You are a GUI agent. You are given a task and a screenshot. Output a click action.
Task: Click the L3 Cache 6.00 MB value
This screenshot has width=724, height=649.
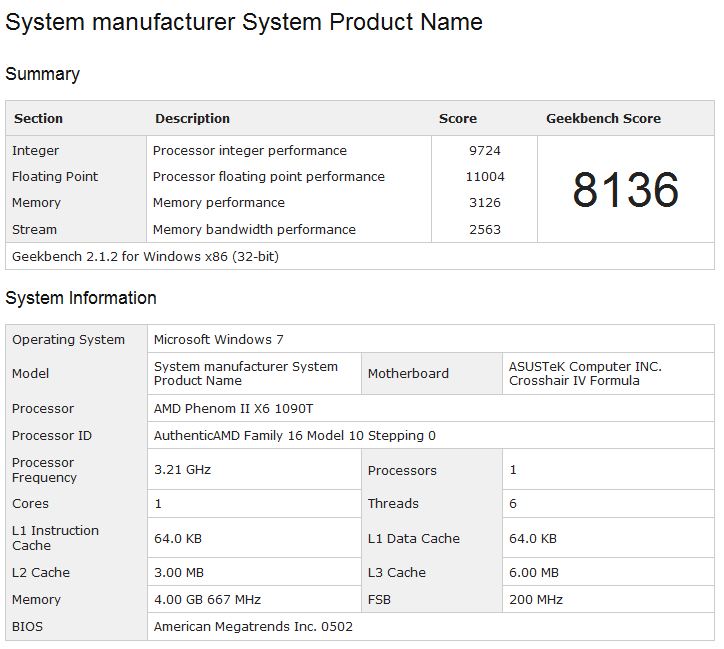533,573
